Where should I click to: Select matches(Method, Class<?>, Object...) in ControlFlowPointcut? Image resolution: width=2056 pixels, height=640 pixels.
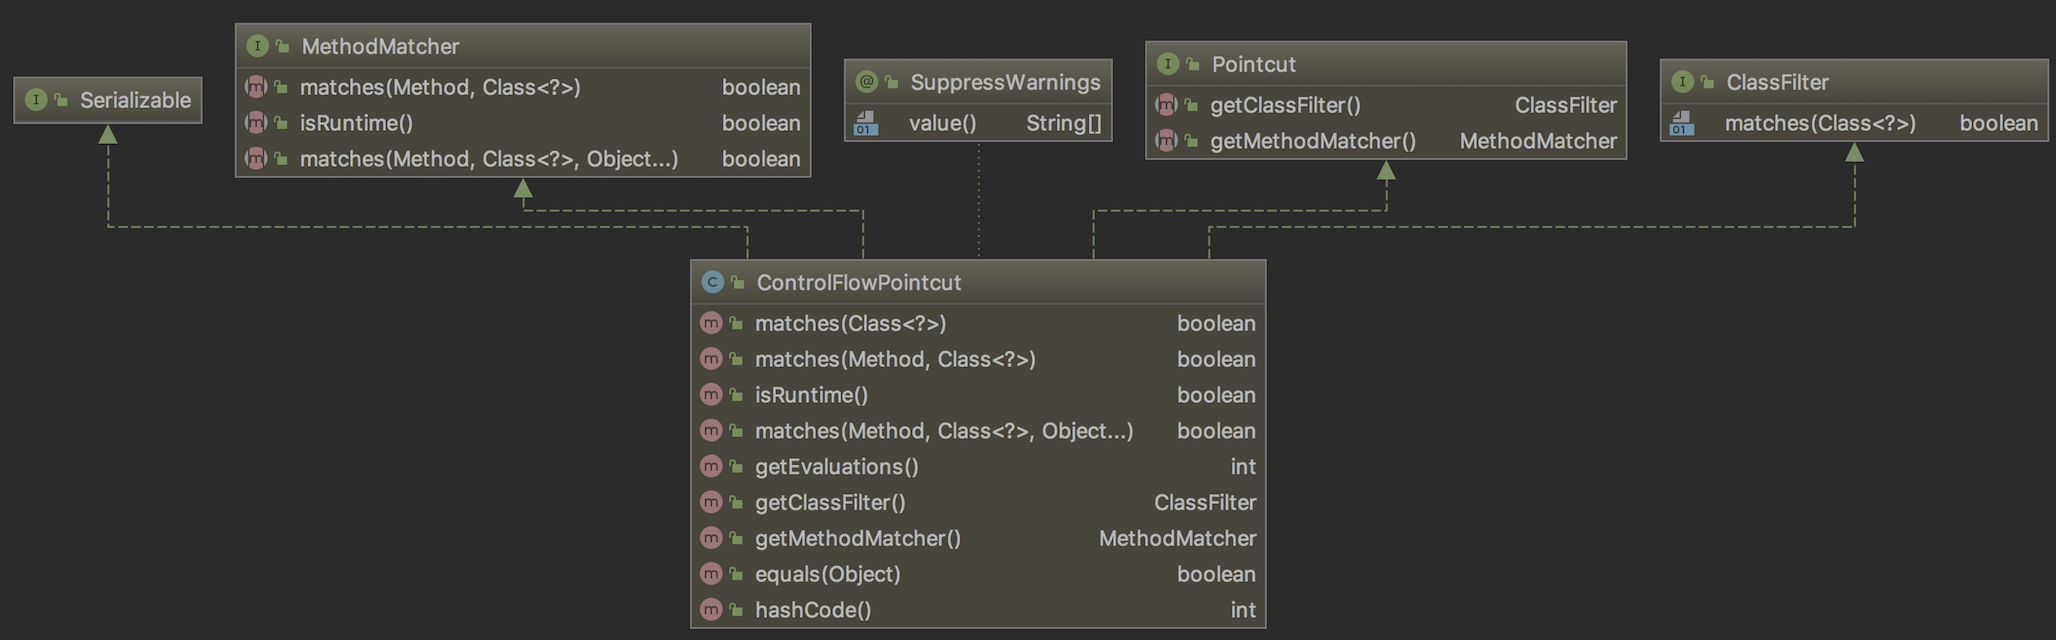(944, 431)
